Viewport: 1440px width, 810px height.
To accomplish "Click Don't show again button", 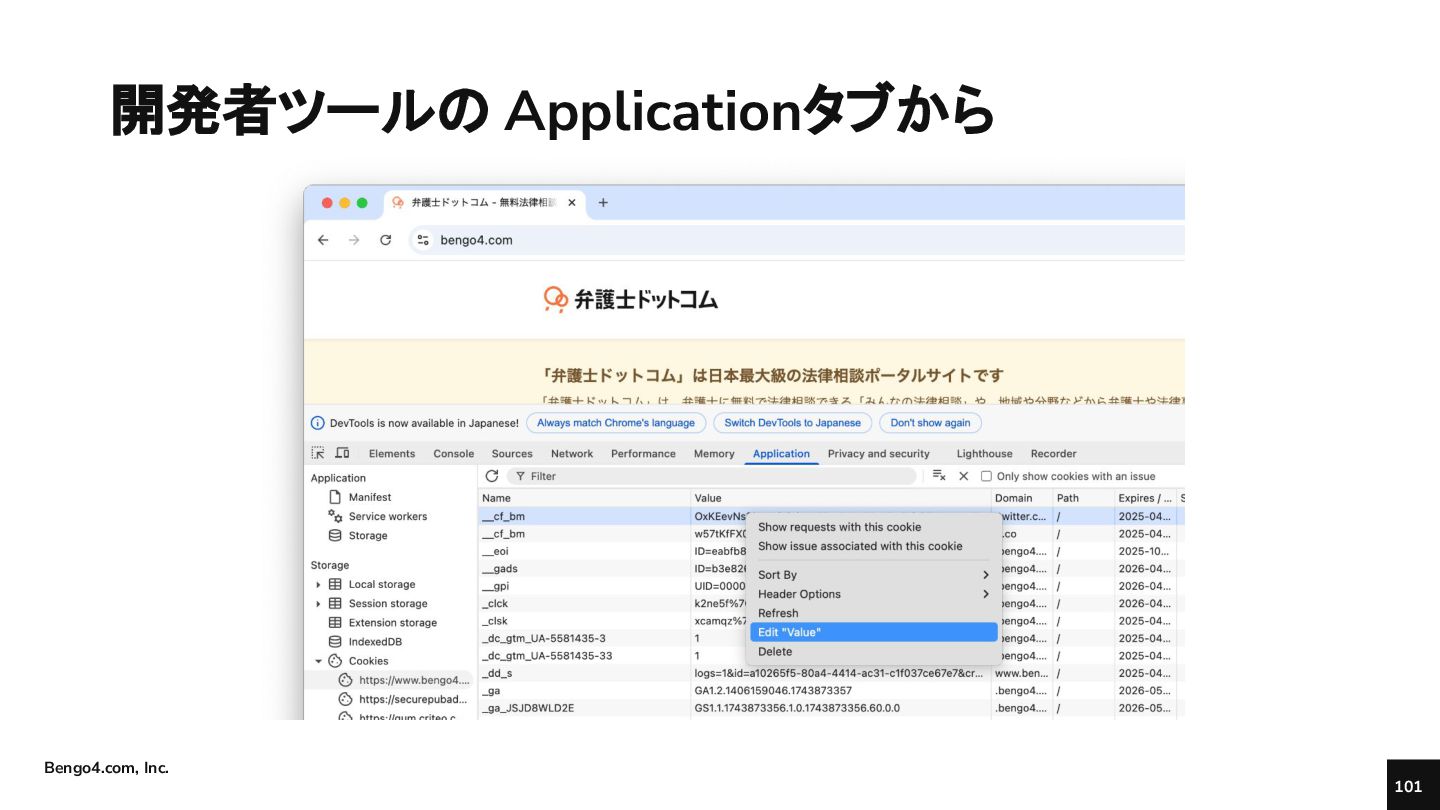I will click(930, 423).
